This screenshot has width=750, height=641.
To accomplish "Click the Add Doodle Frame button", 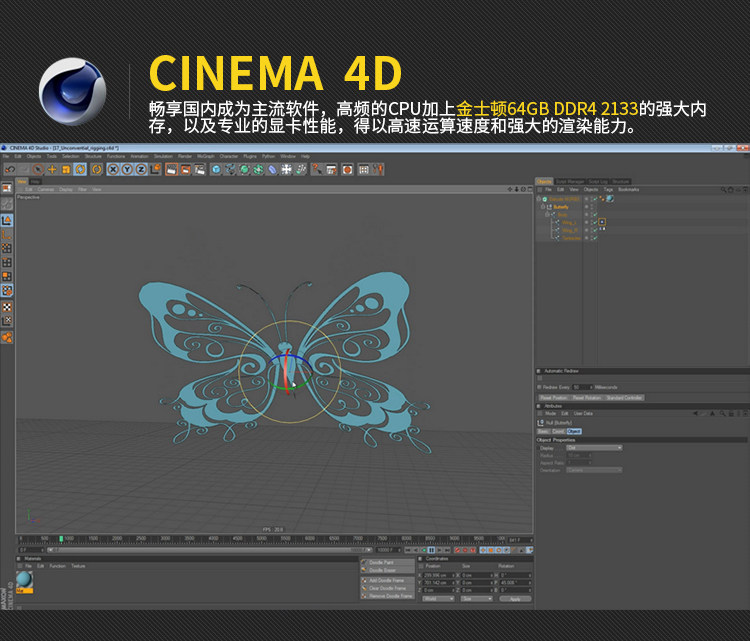I will (x=387, y=580).
